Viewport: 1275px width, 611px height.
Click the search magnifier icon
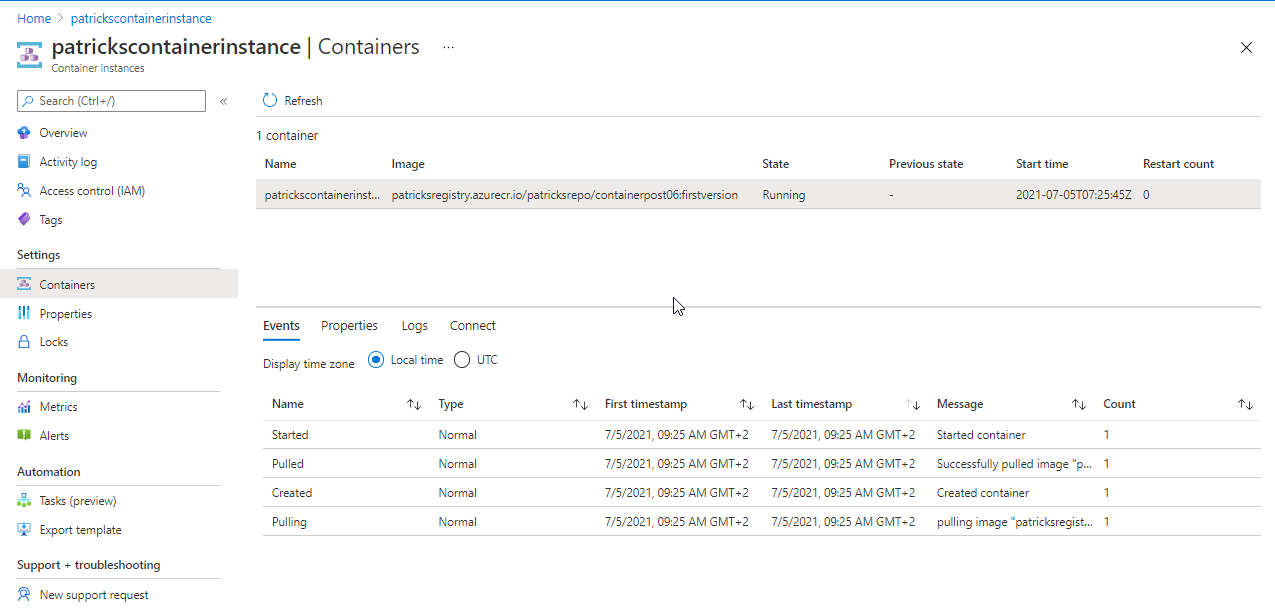coord(28,101)
